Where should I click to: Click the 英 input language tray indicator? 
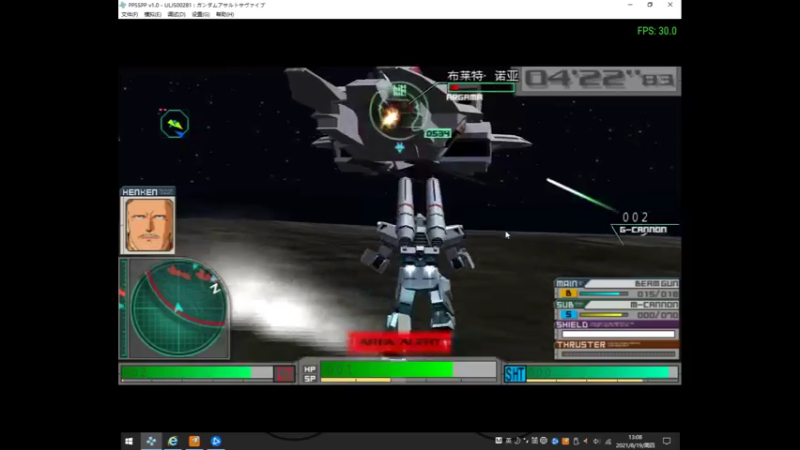coord(508,441)
